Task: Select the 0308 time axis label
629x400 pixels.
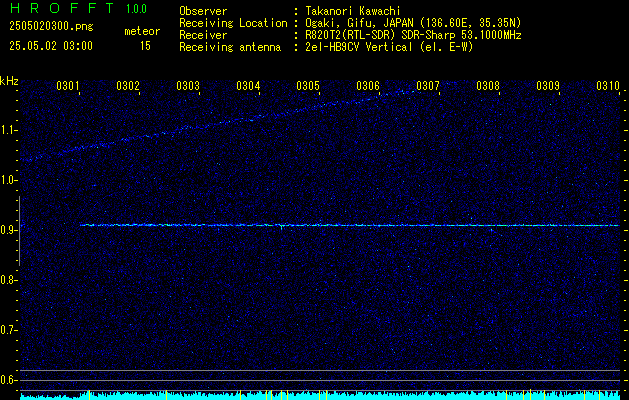Action: [x=488, y=85]
